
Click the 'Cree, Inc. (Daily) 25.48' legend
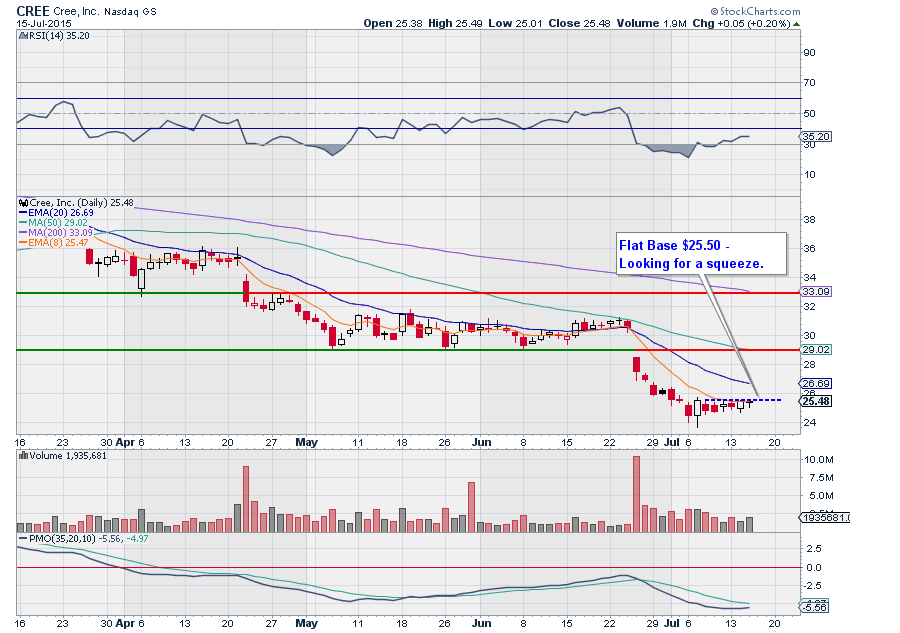tap(82, 203)
